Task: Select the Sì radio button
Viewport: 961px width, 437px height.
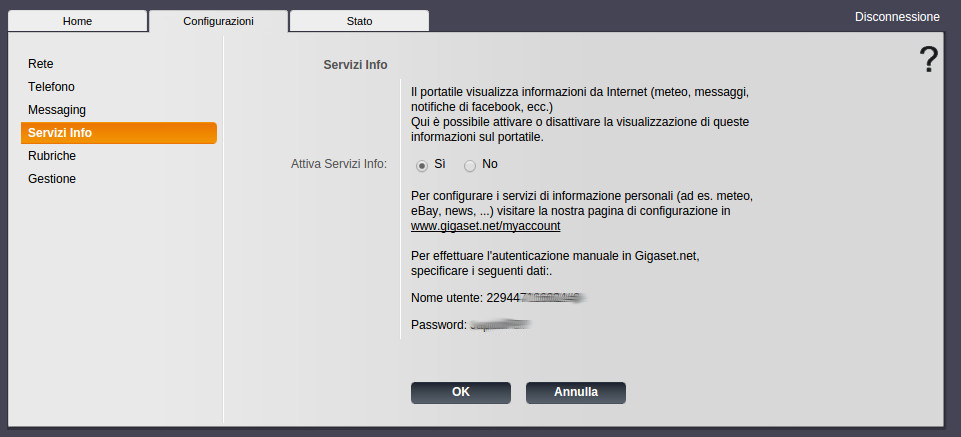Action: [422, 165]
